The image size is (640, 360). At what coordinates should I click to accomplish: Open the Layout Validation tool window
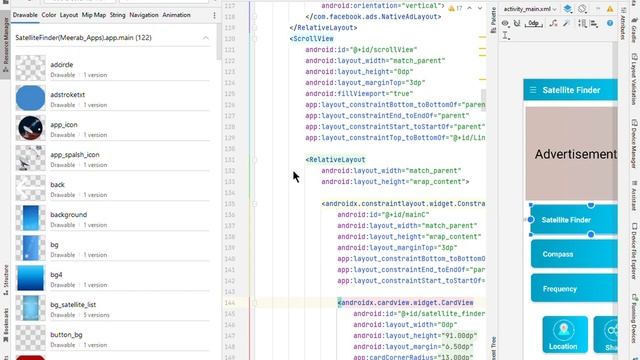pyautogui.click(x=634, y=80)
